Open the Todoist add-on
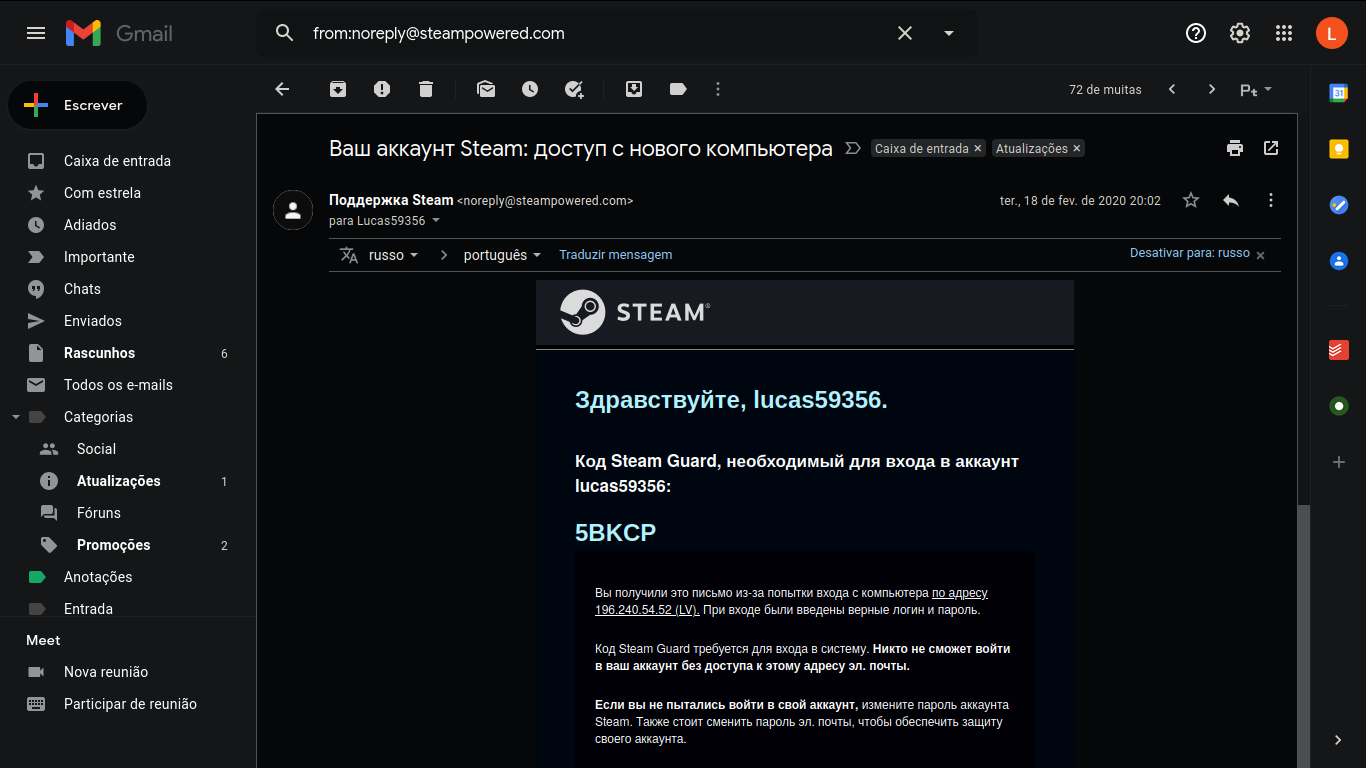The width and height of the screenshot is (1366, 768). tap(1339, 350)
